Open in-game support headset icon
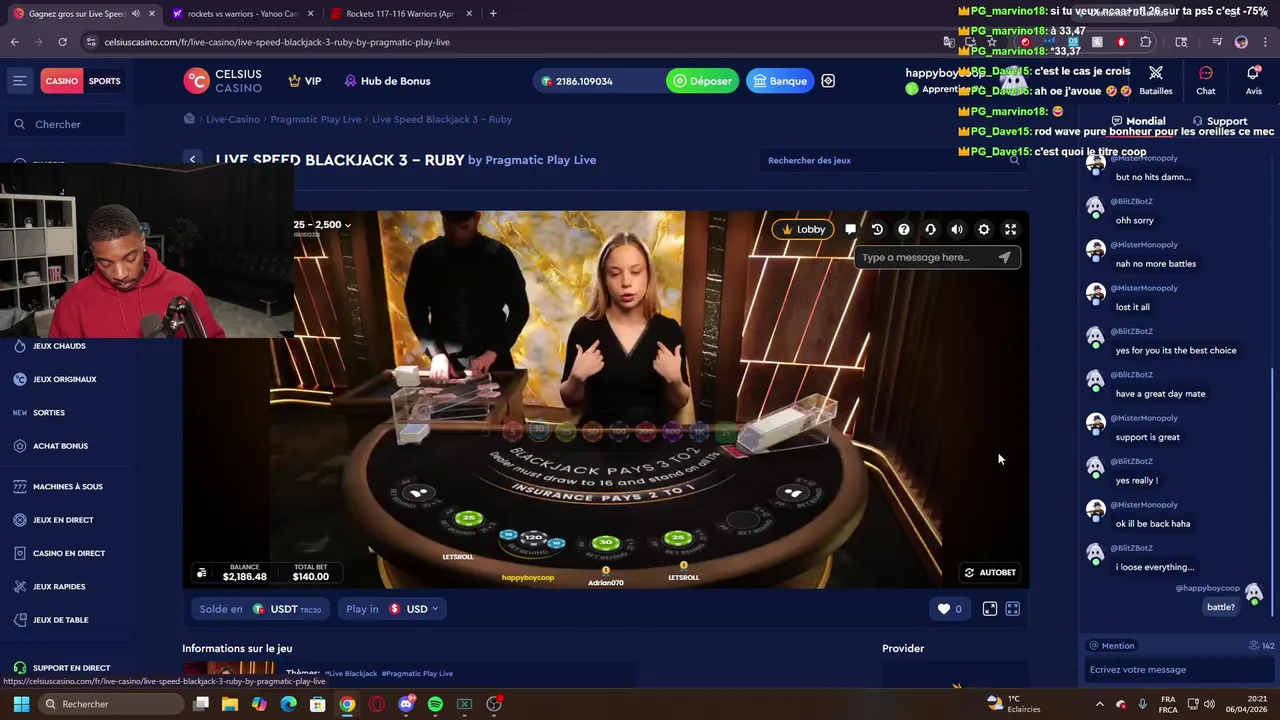This screenshot has height=720, width=1280. (x=930, y=229)
